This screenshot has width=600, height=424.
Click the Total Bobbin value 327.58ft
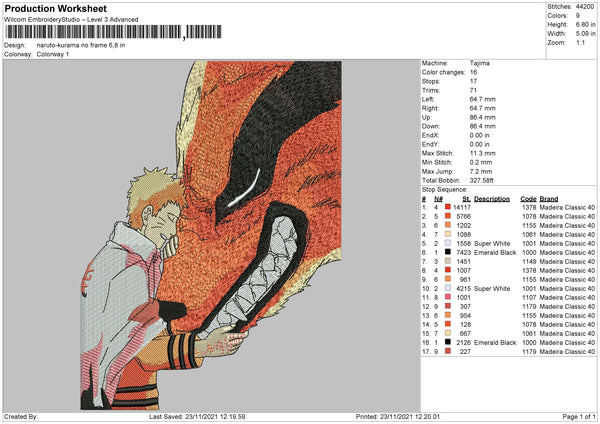click(481, 180)
